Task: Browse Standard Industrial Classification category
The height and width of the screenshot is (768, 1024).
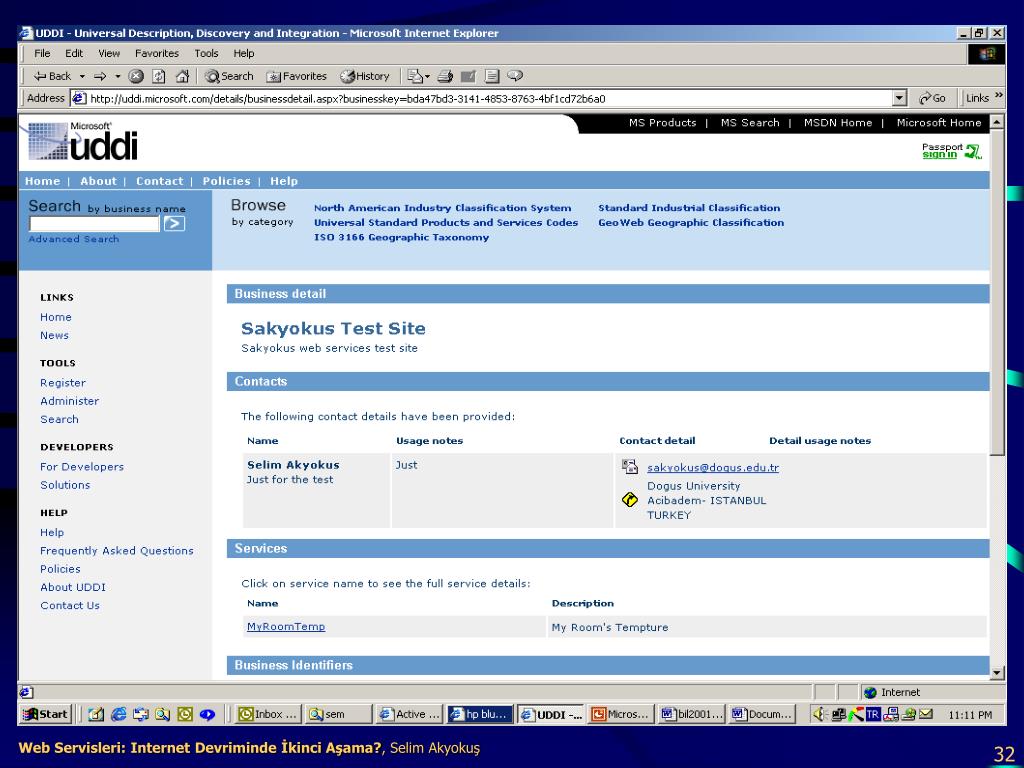Action: (689, 208)
